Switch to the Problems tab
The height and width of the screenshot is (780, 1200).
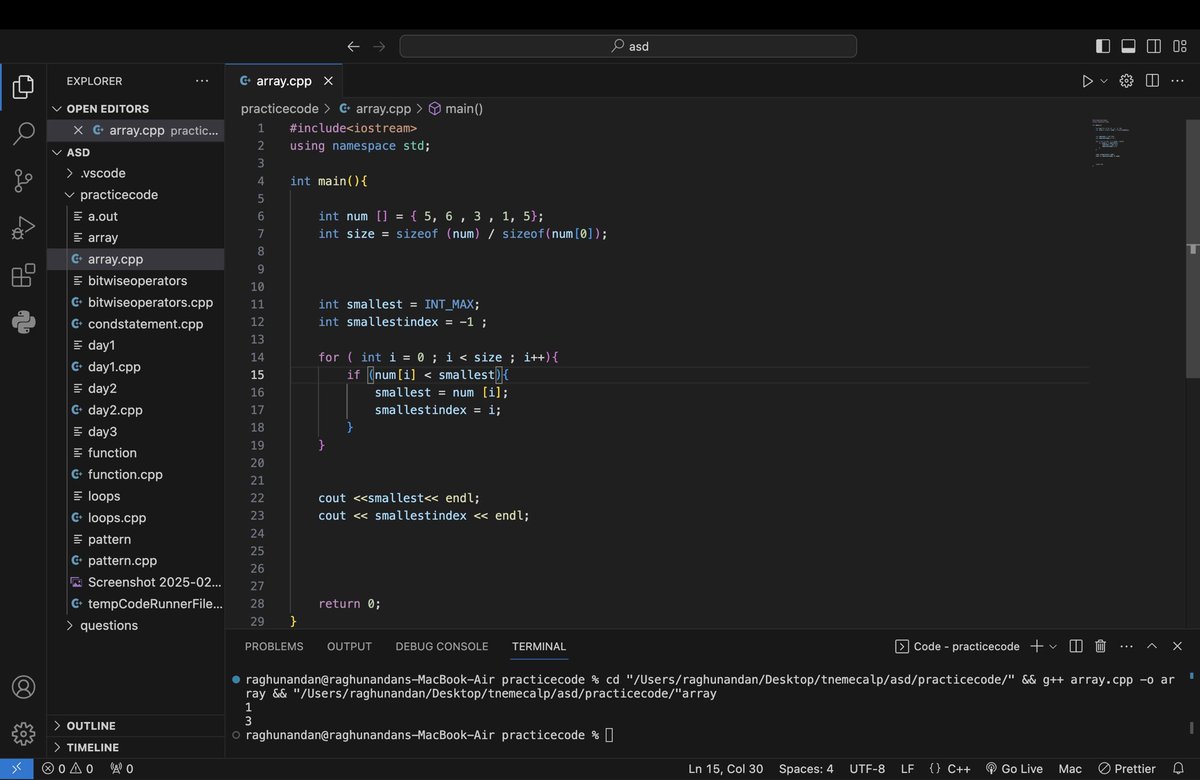pos(274,647)
